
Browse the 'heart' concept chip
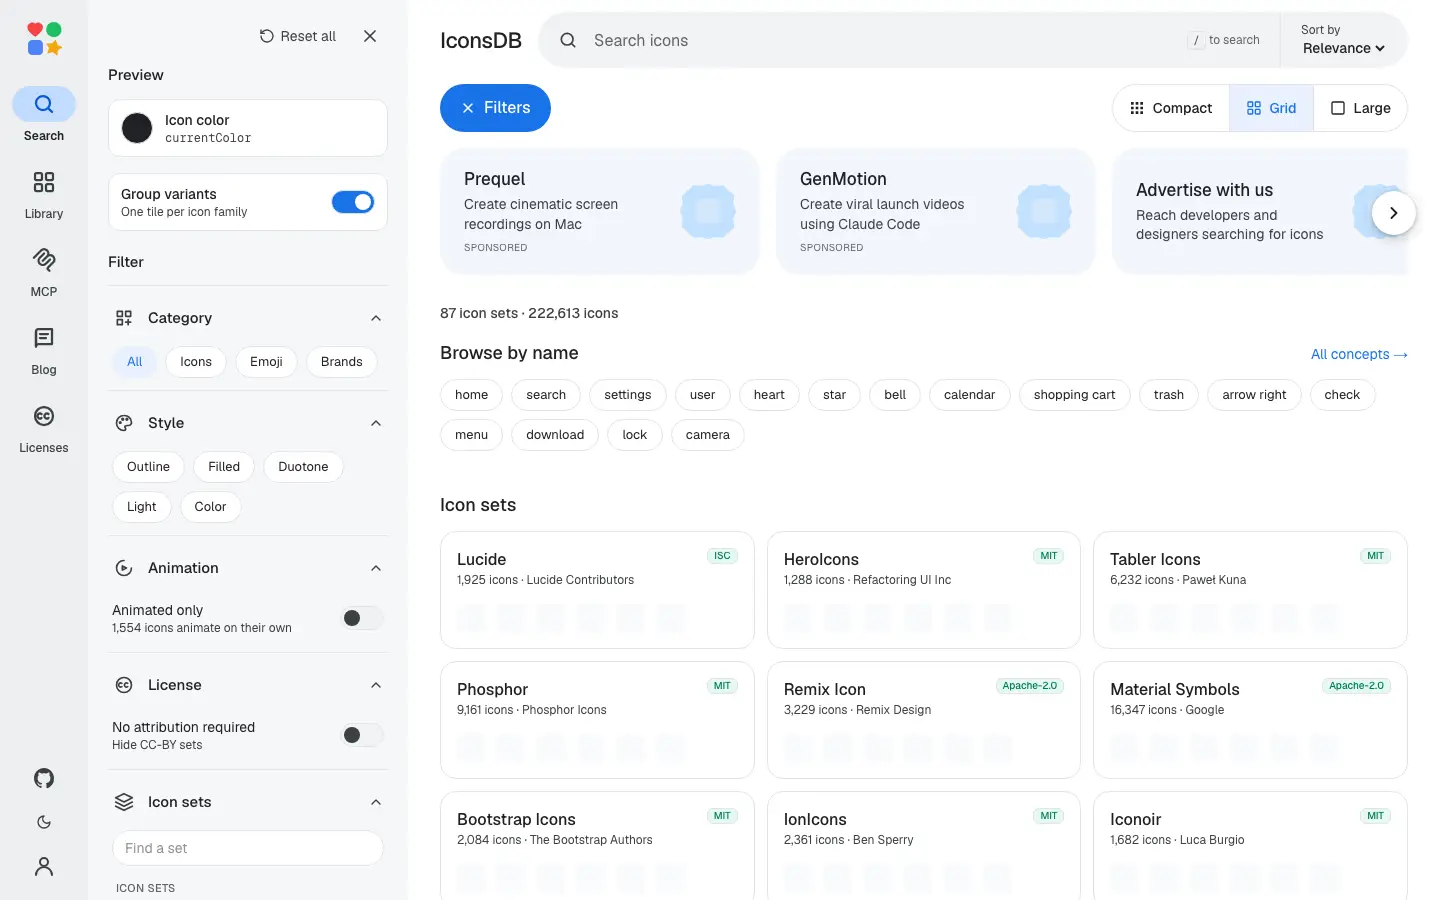click(x=769, y=395)
